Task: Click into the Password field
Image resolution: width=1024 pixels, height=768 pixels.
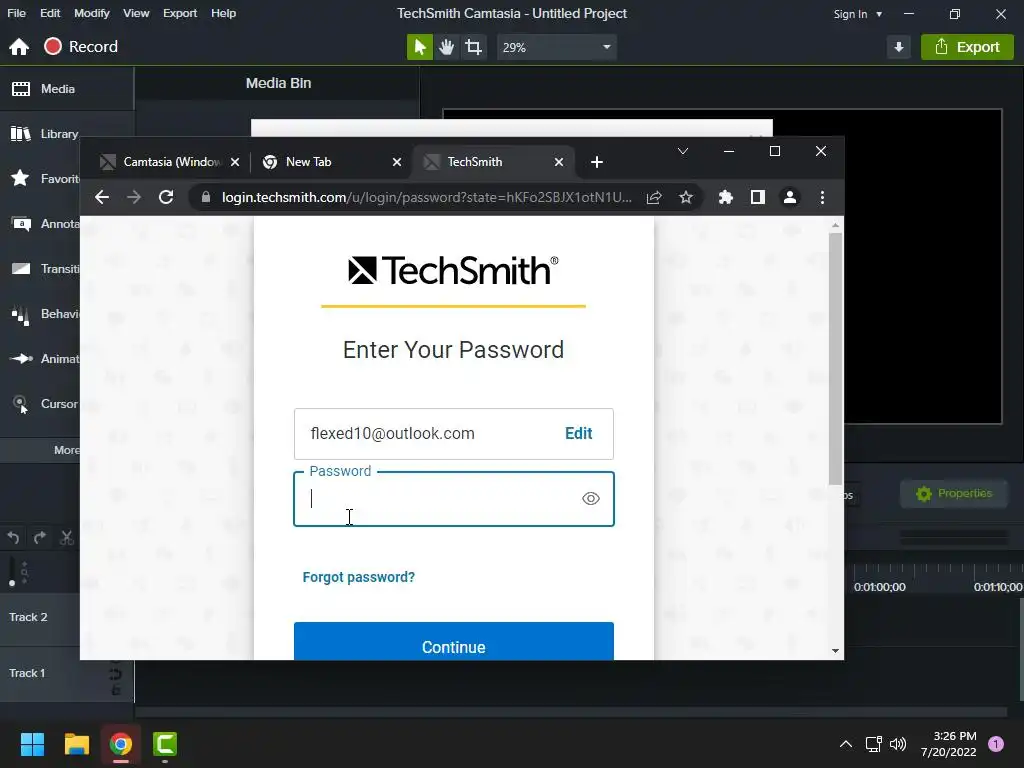Action: pos(453,499)
